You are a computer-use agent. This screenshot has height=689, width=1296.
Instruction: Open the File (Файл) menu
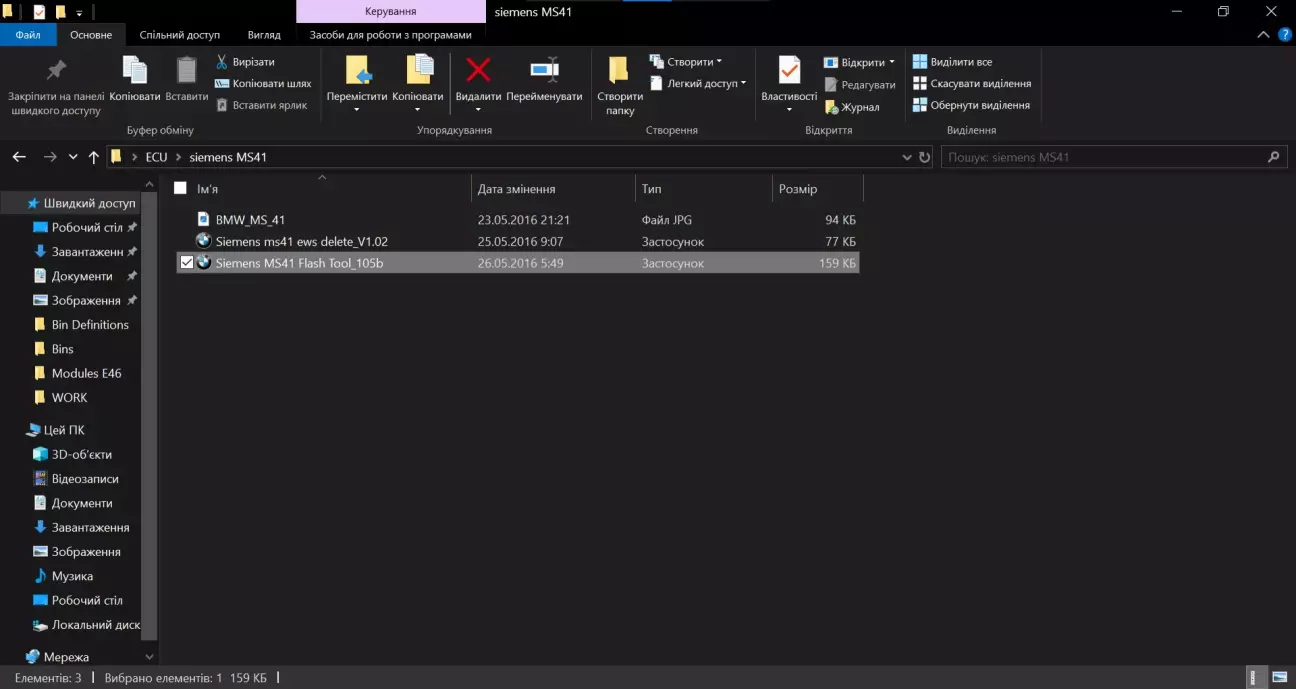click(x=28, y=35)
